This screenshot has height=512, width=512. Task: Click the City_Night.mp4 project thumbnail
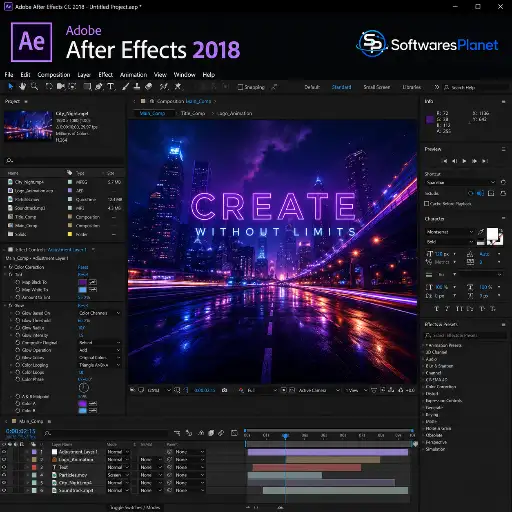click(28, 126)
